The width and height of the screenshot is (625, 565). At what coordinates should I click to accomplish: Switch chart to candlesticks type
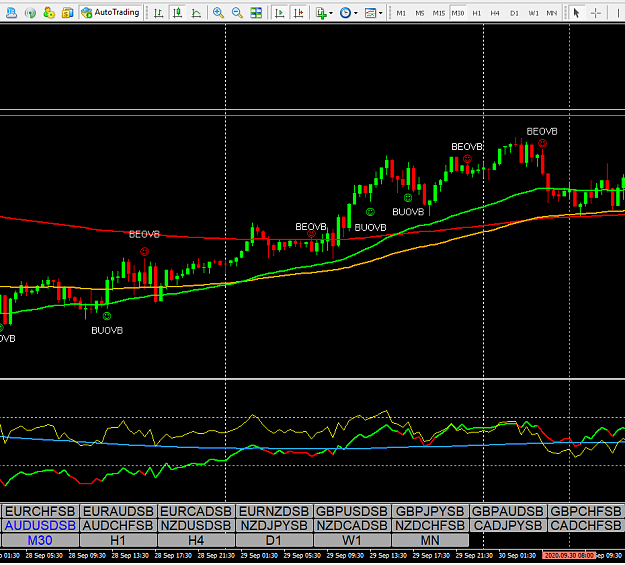click(x=177, y=13)
